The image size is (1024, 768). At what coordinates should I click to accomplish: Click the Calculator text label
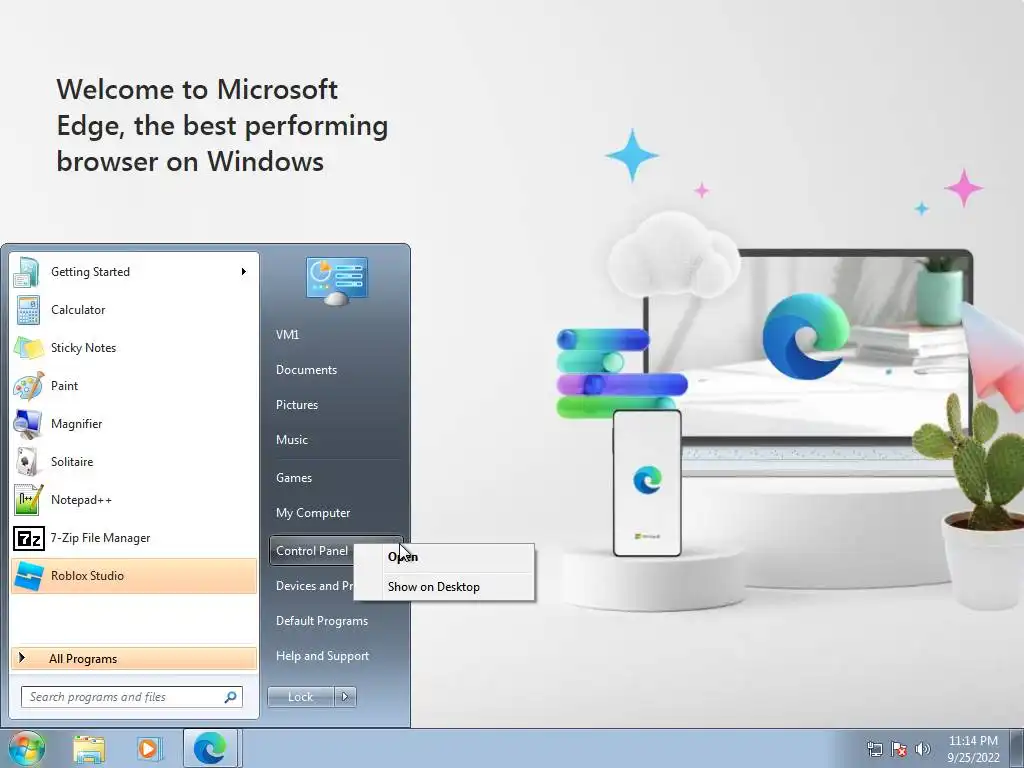point(78,310)
